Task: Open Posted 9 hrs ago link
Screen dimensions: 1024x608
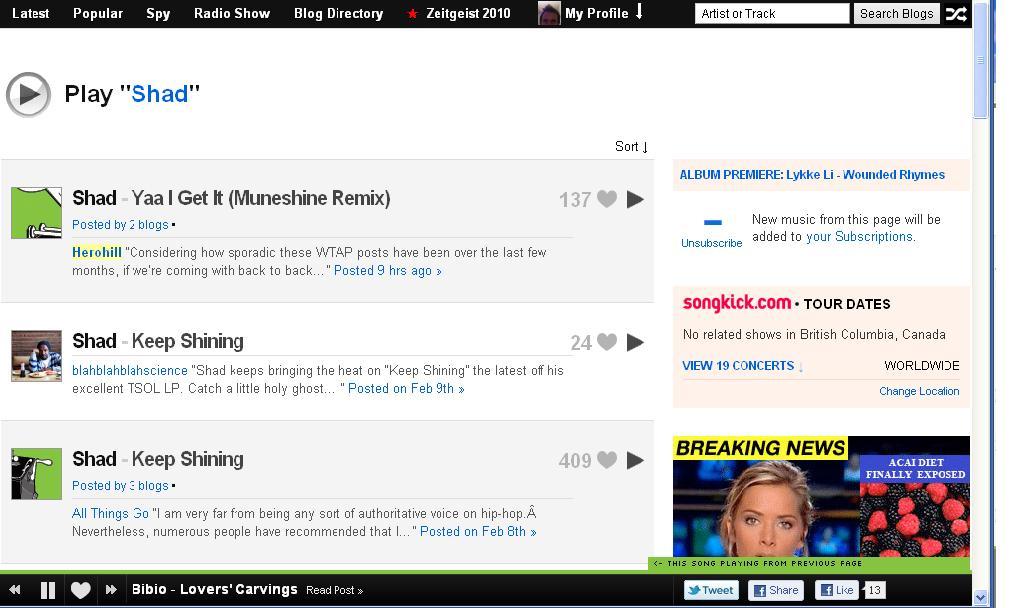Action: 387,270
